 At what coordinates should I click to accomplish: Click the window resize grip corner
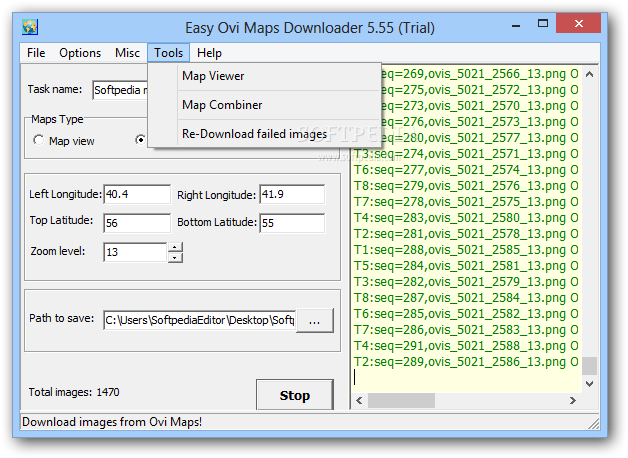click(x=594, y=424)
